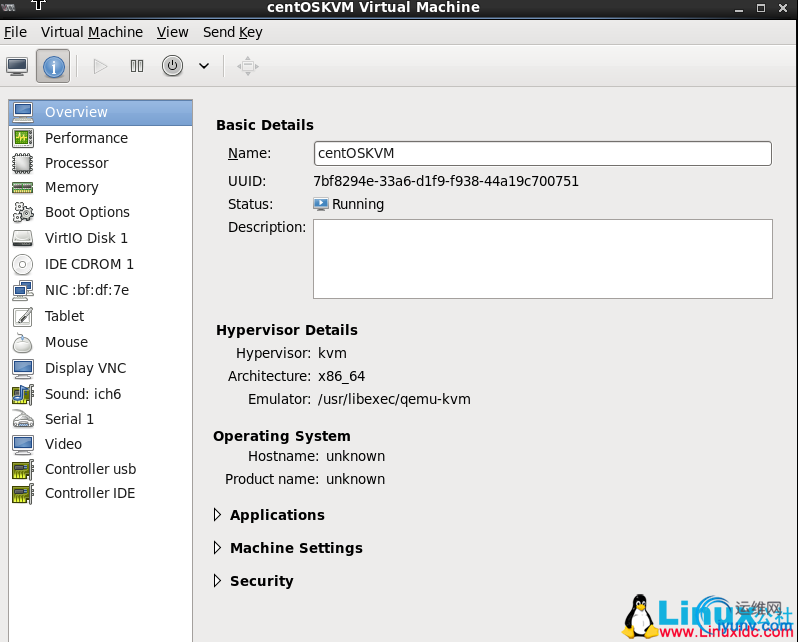
Task: Click the hypervisor value kvm
Action: click(332, 353)
